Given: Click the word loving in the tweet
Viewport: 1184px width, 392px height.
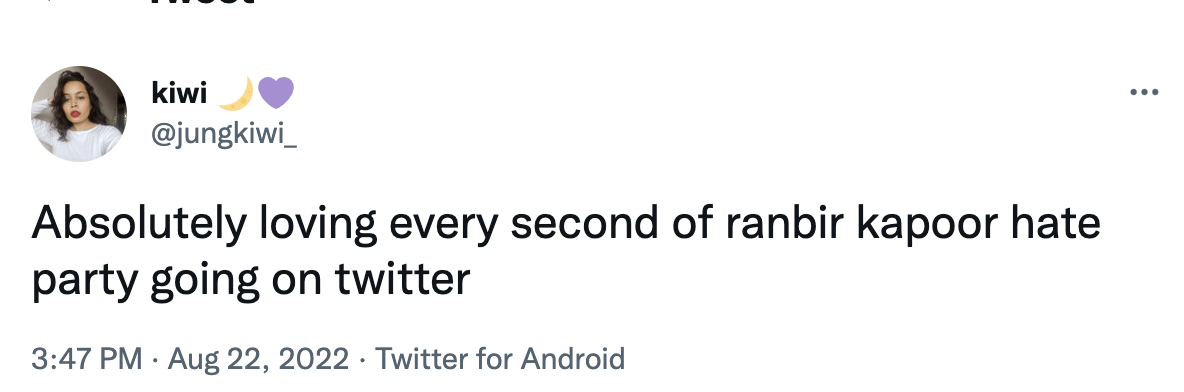Looking at the screenshot, I should 318,224.
